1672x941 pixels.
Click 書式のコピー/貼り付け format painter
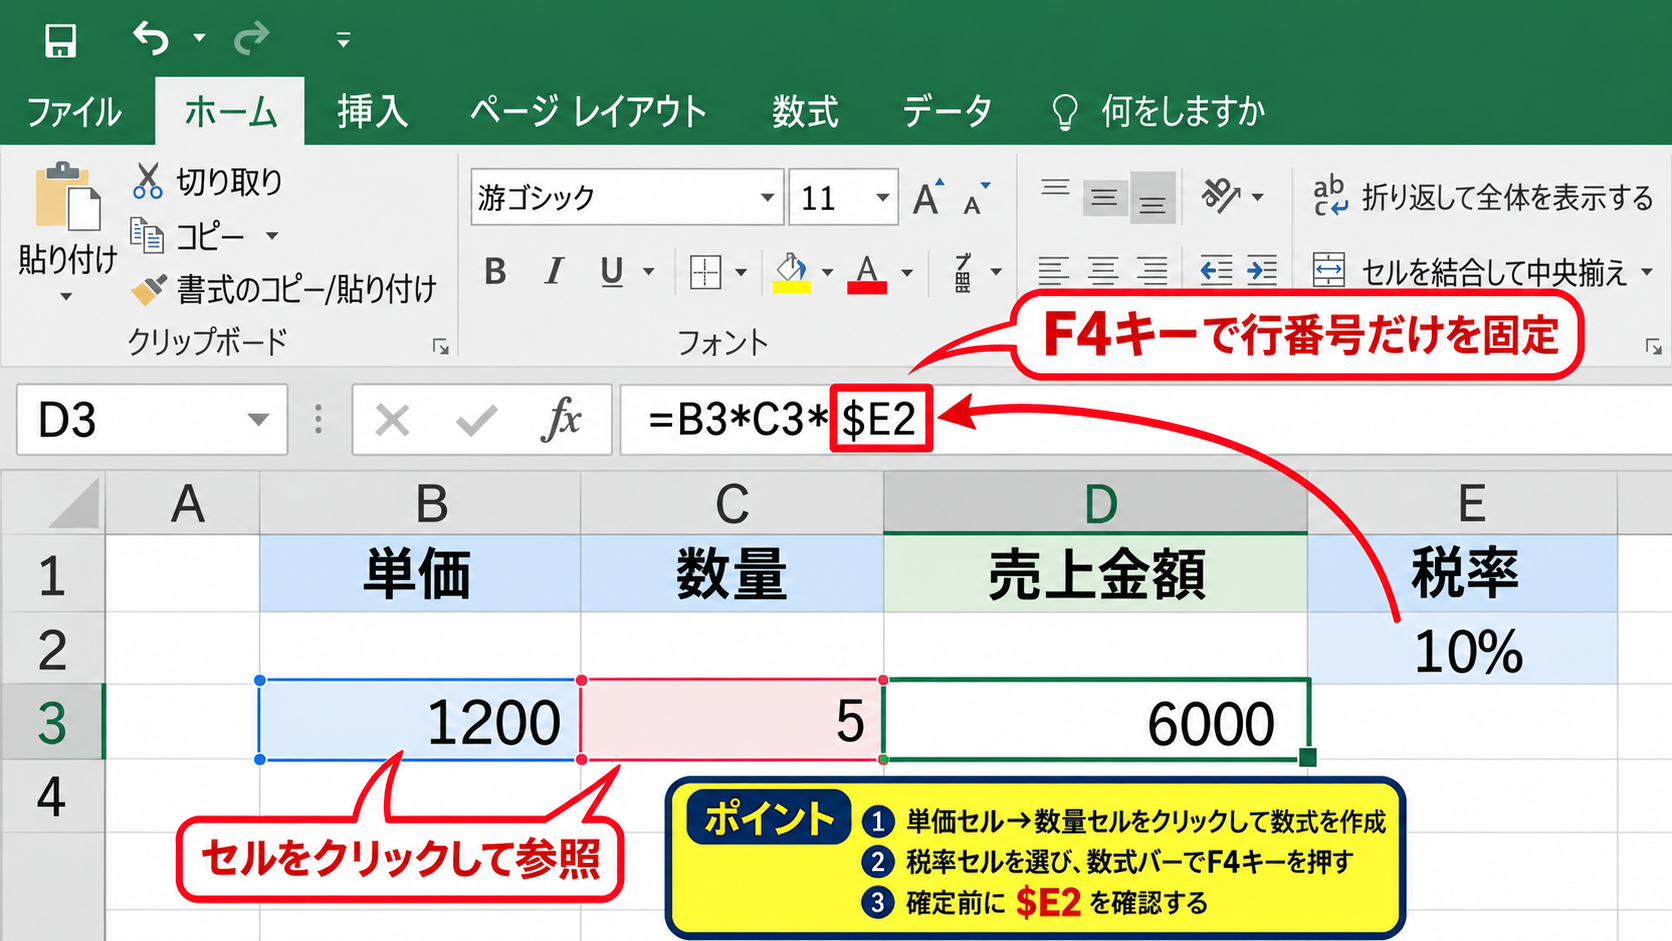(x=285, y=289)
